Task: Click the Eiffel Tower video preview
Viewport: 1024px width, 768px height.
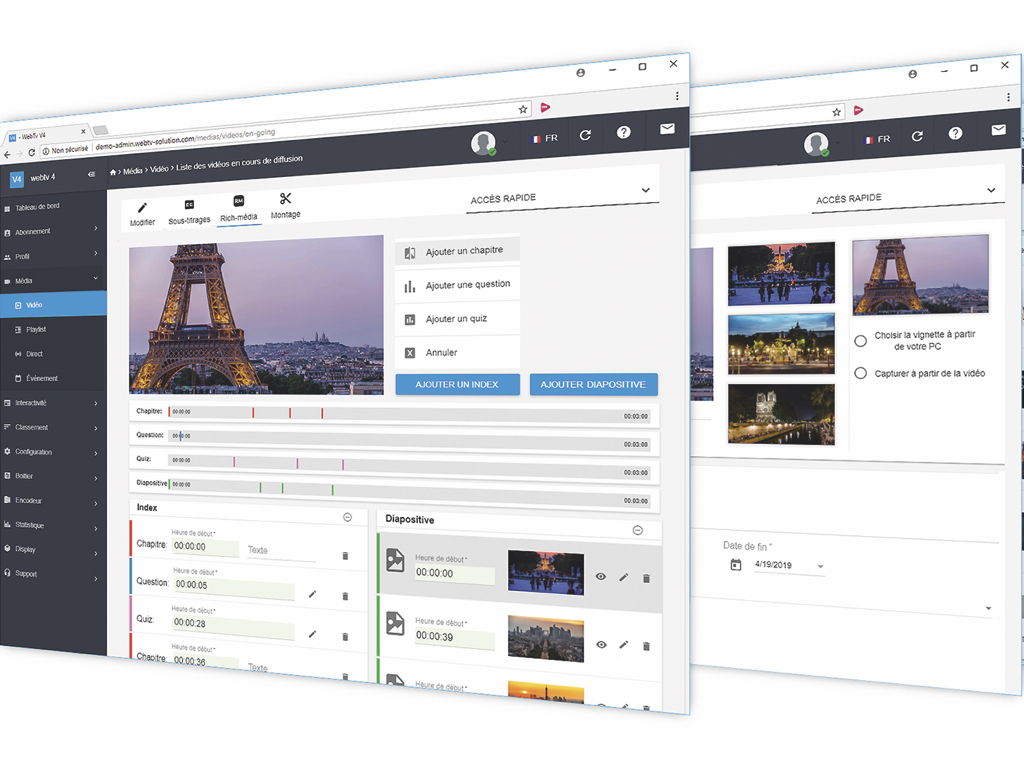Action: (x=256, y=315)
